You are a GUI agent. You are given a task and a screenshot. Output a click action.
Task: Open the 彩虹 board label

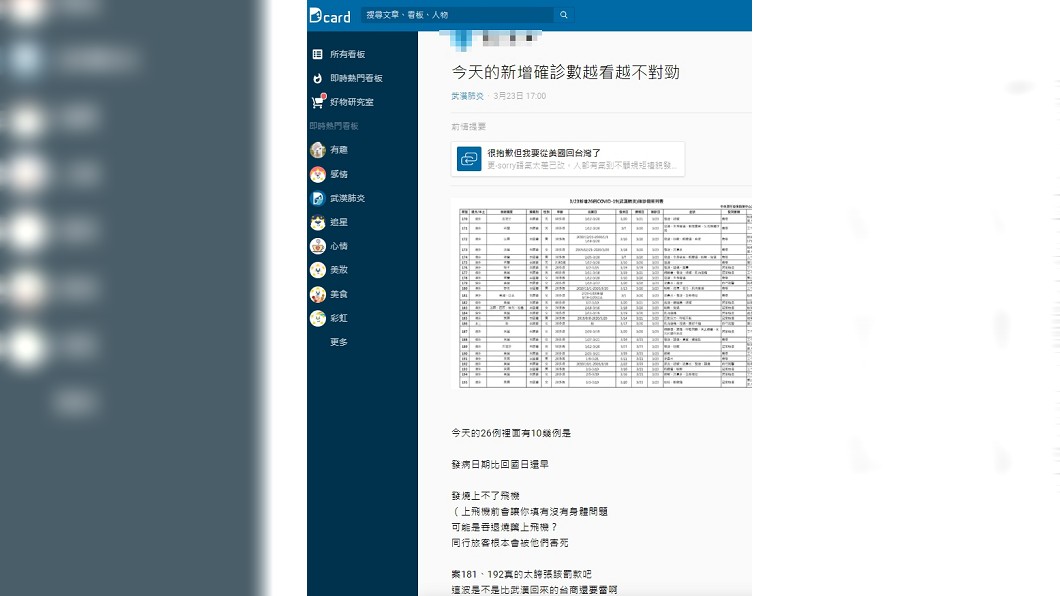pyautogui.click(x=339, y=318)
